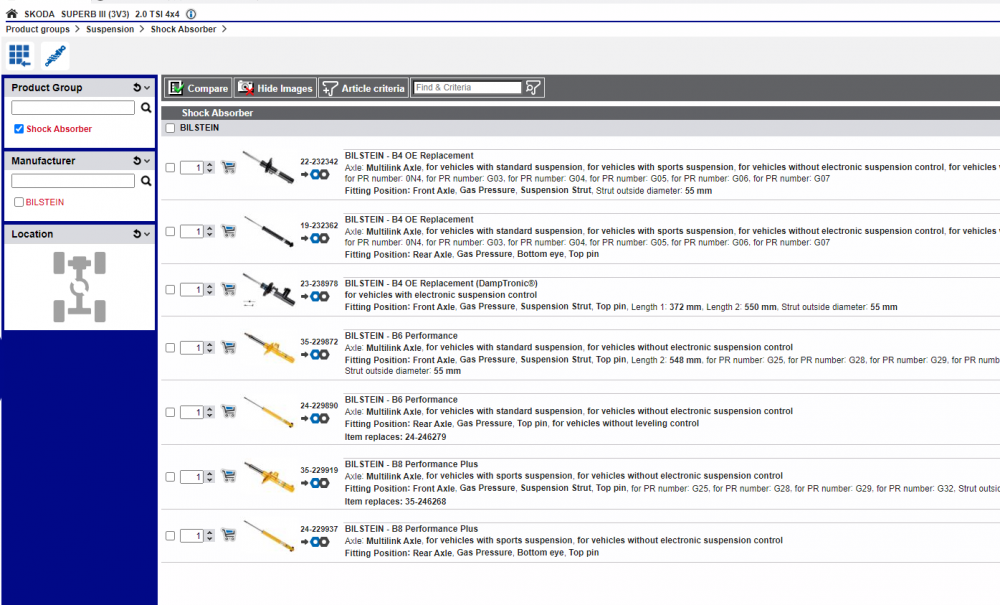1000x605 pixels.
Task: Open Suspension breadcrumb
Action: (110, 29)
